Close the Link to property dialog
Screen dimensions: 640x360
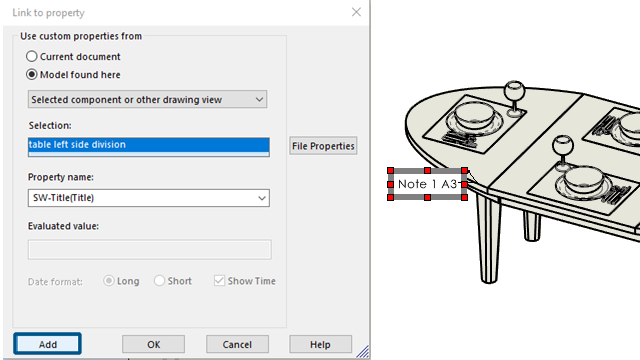click(356, 12)
